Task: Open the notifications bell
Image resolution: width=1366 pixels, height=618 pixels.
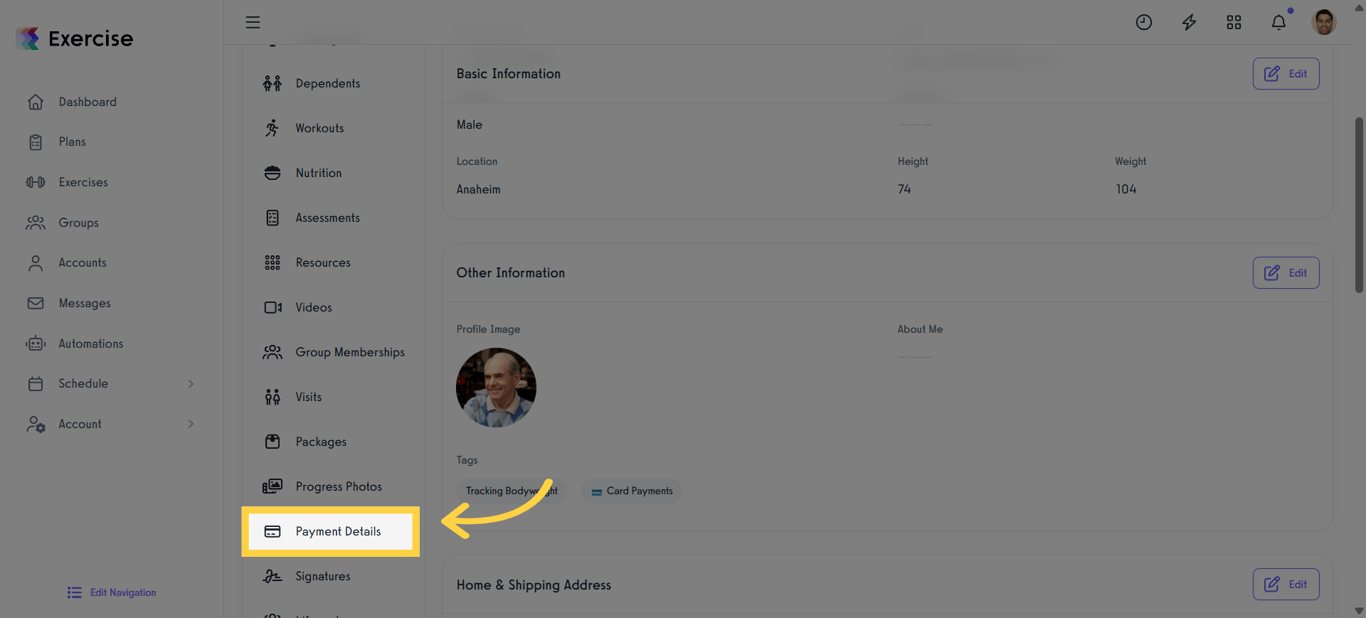Action: [1279, 22]
